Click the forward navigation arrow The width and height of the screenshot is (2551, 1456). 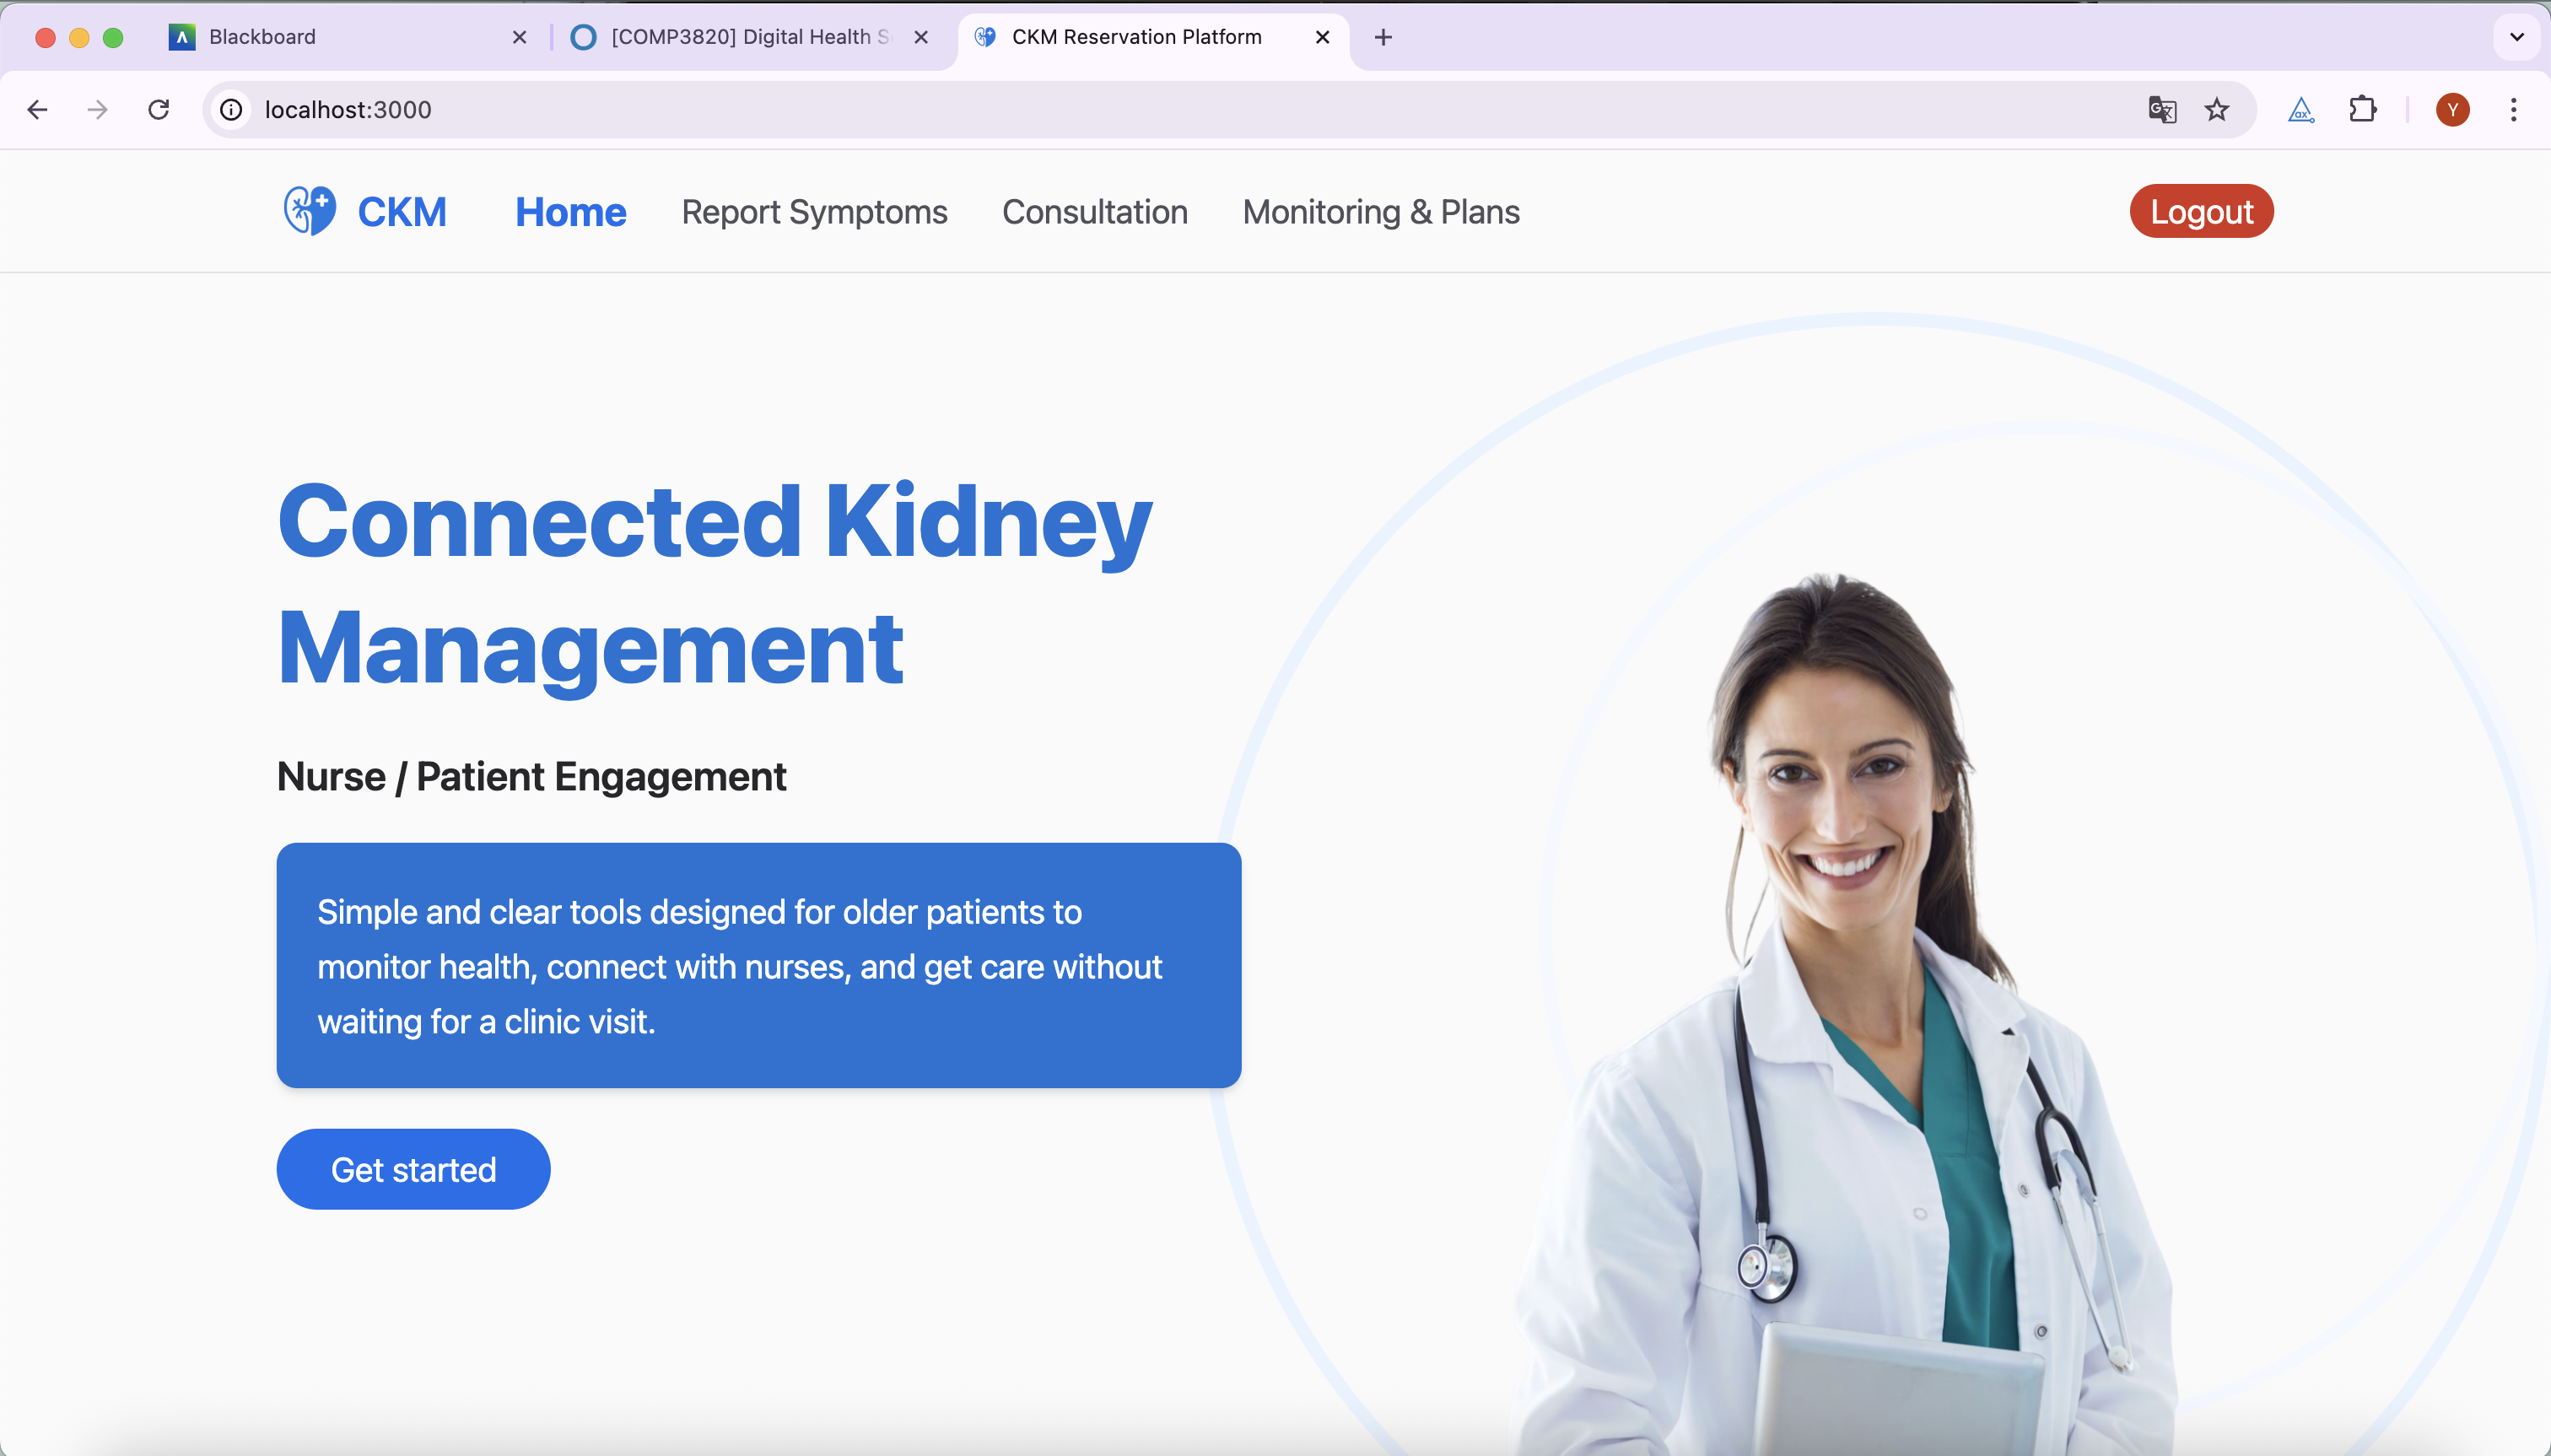coord(97,109)
